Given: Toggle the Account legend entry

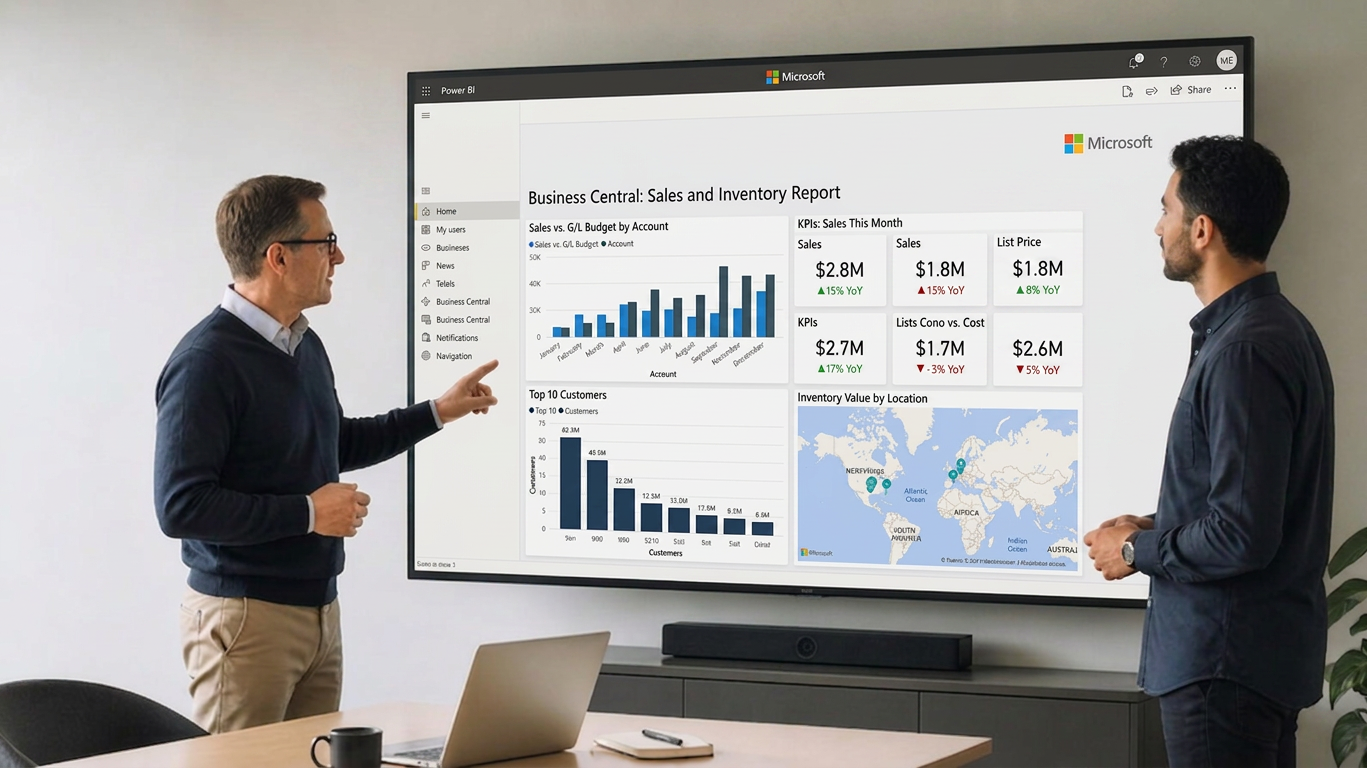Looking at the screenshot, I should pos(618,244).
